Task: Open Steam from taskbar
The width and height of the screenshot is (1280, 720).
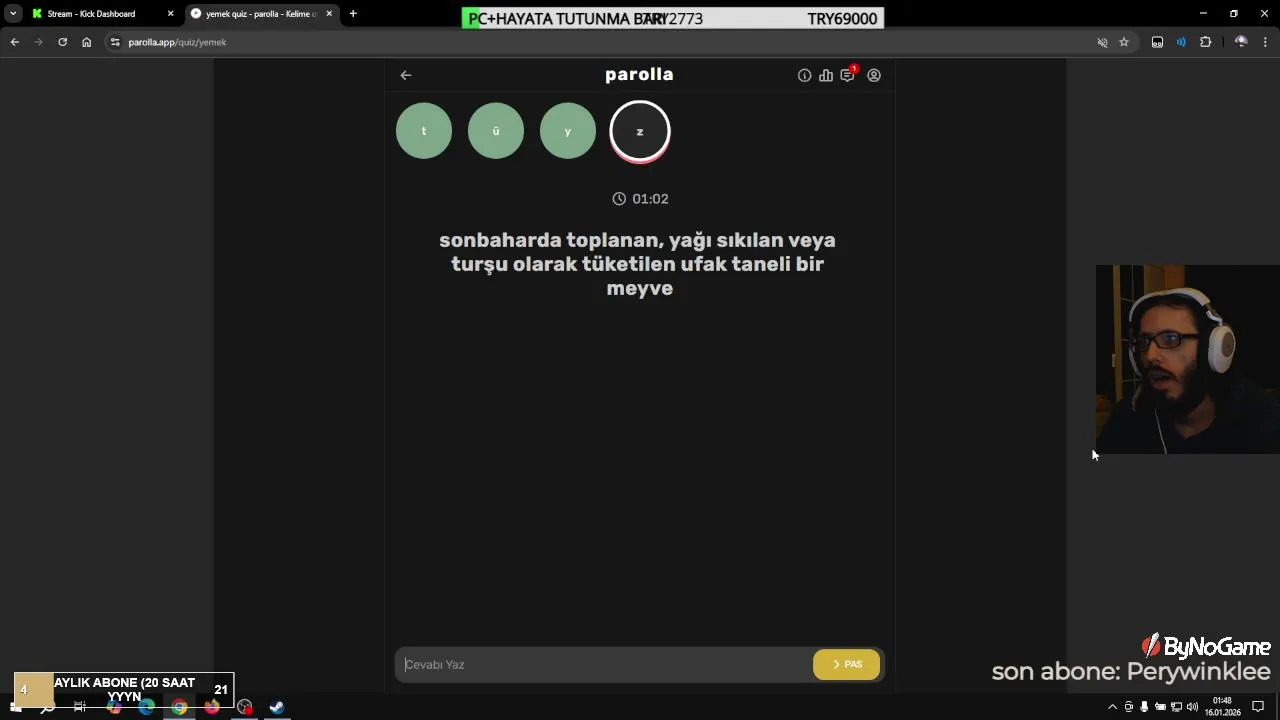Action: pyautogui.click(x=277, y=707)
